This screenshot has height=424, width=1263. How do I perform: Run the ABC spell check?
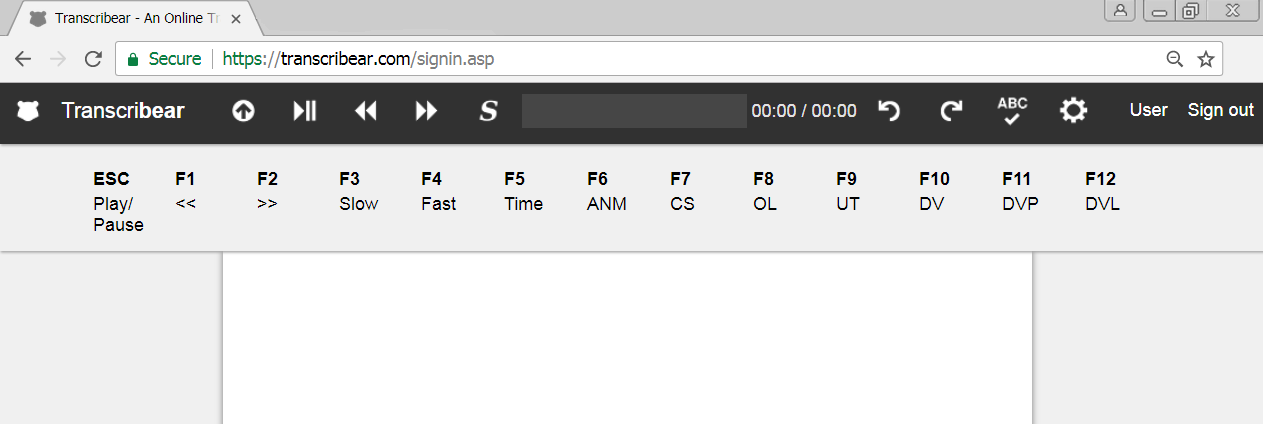[x=1012, y=111]
